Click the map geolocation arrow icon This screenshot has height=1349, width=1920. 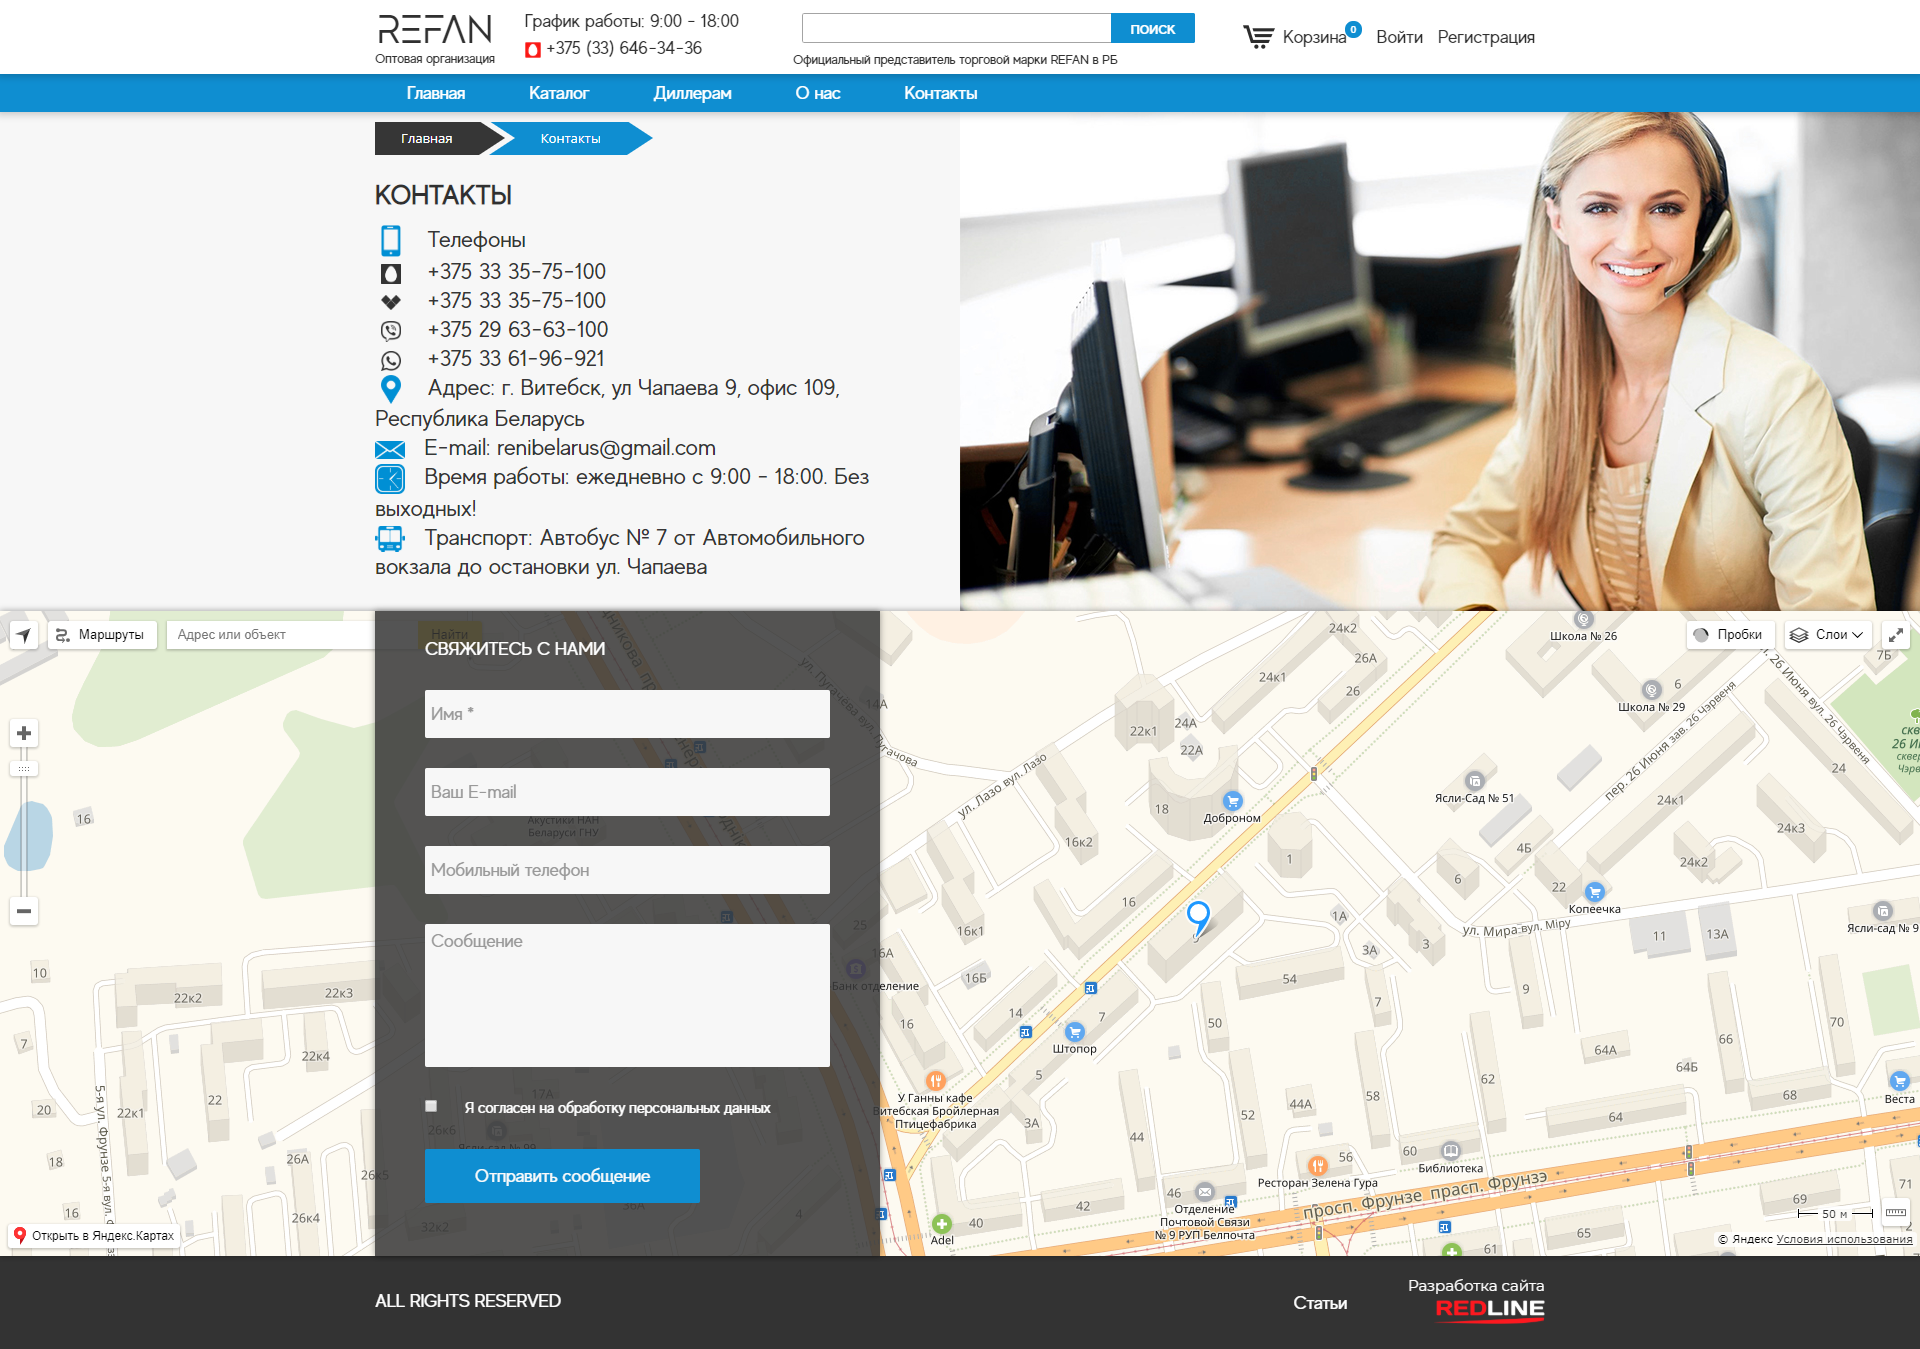click(x=24, y=635)
